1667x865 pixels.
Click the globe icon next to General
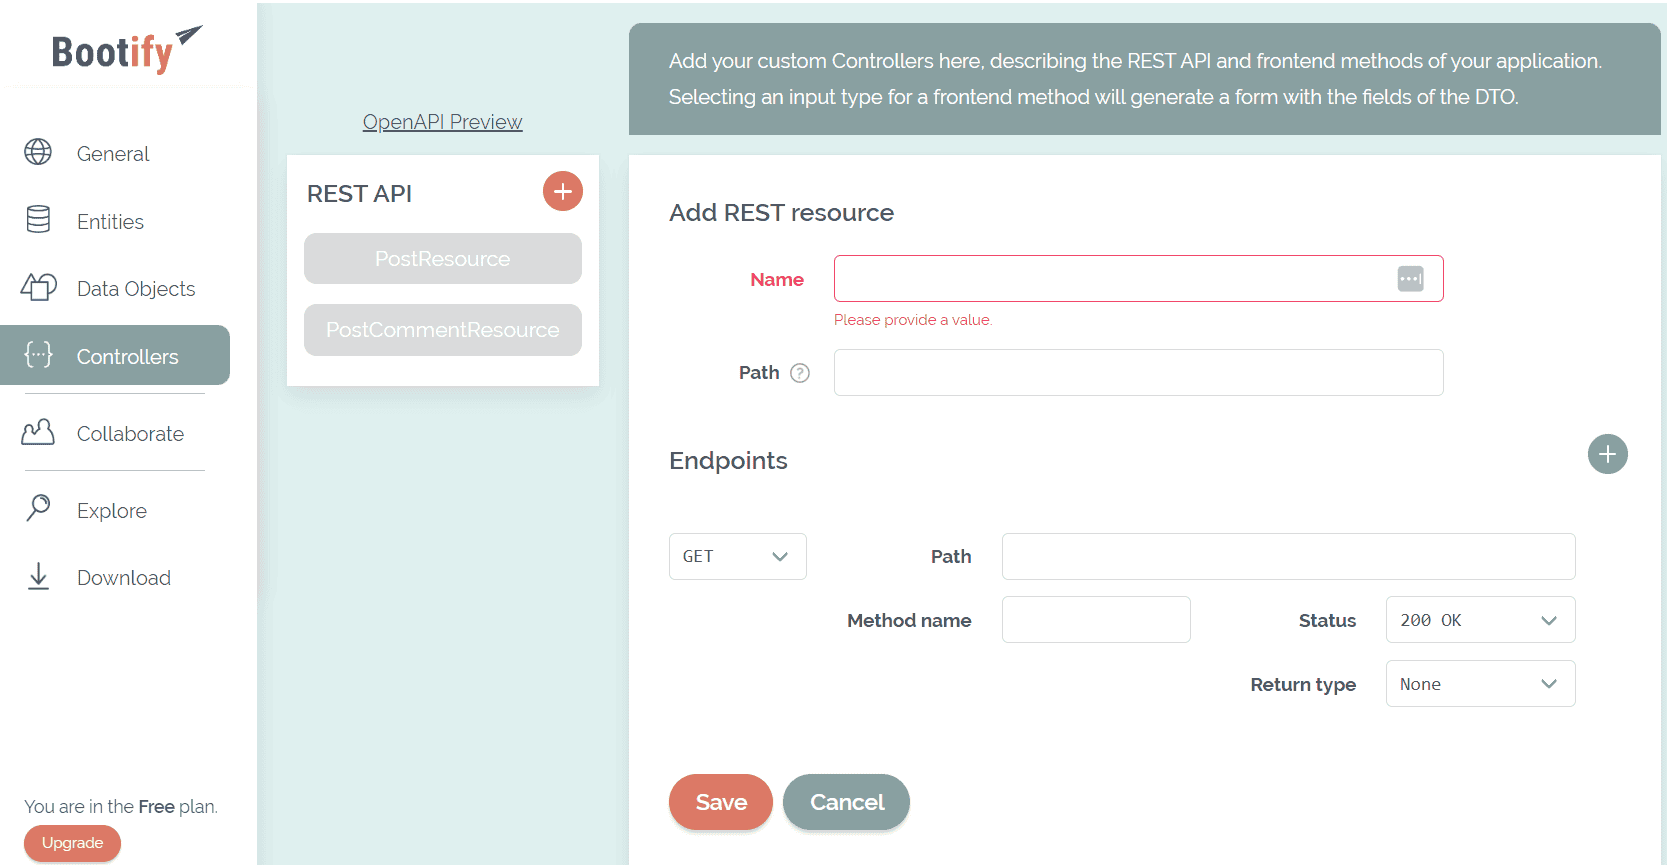point(38,152)
